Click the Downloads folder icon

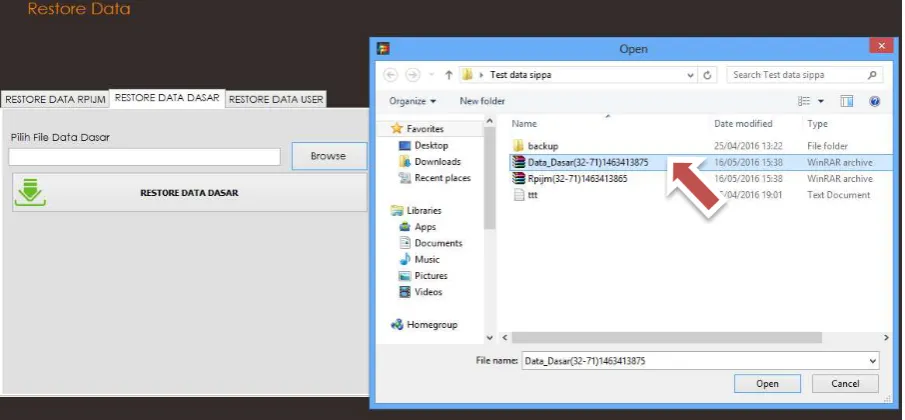(405, 162)
